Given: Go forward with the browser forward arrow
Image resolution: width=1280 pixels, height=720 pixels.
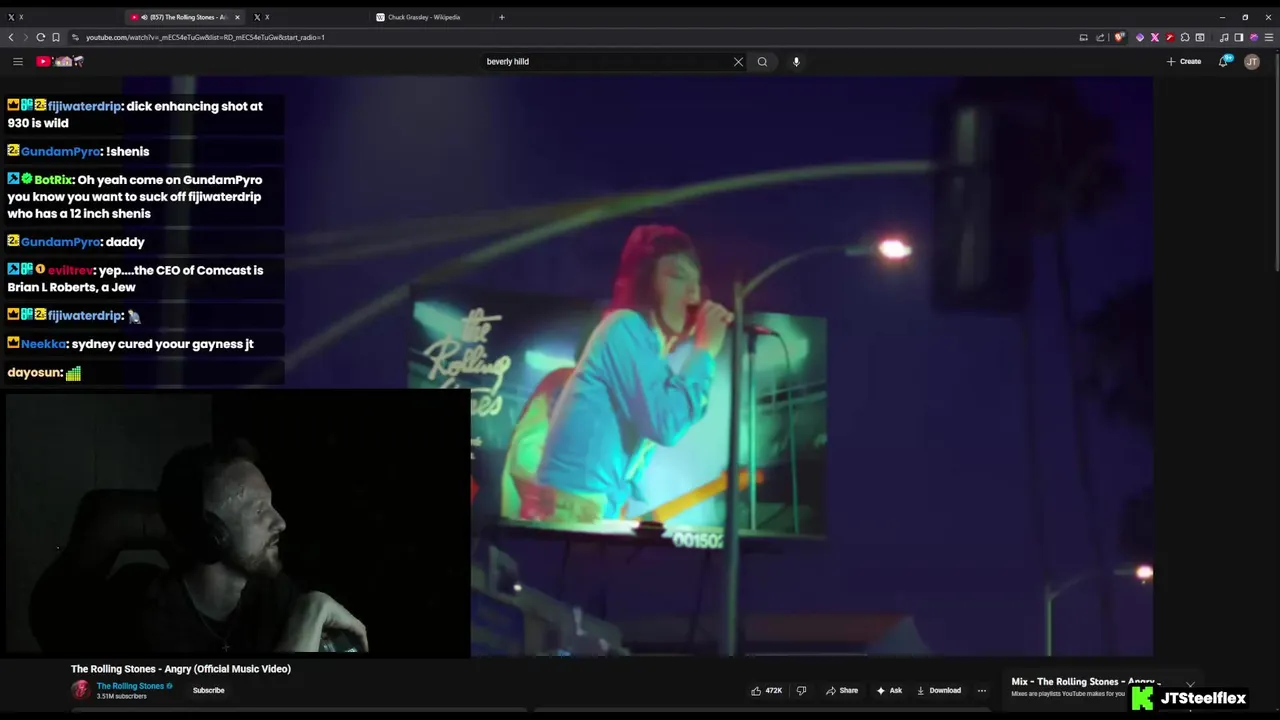Looking at the screenshot, I should pyautogui.click(x=25, y=37).
